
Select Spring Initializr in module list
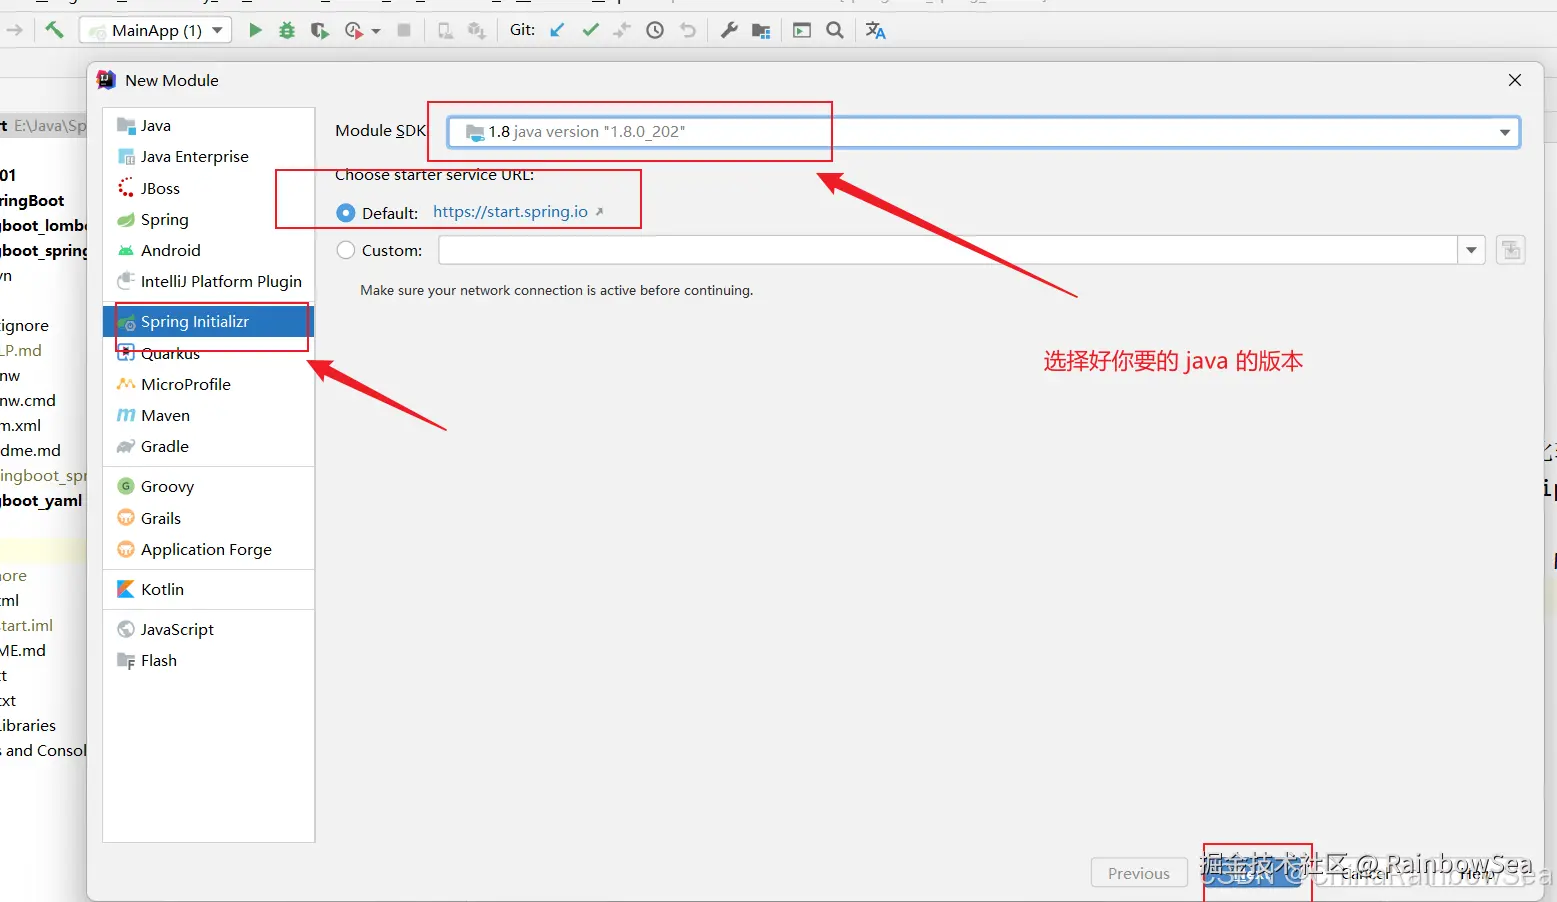pos(209,321)
